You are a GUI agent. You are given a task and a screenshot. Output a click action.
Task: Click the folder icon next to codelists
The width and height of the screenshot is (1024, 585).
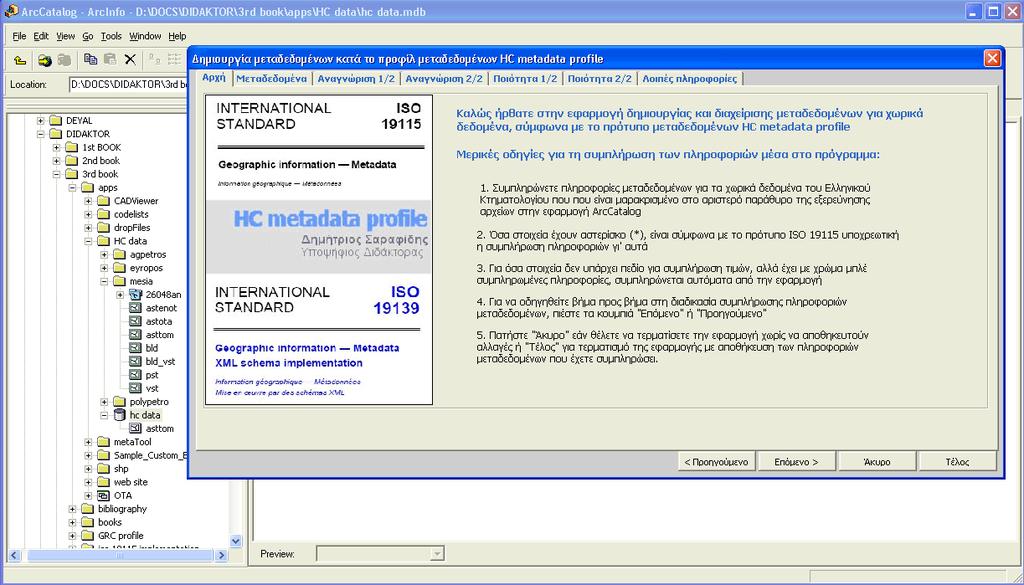(x=103, y=214)
